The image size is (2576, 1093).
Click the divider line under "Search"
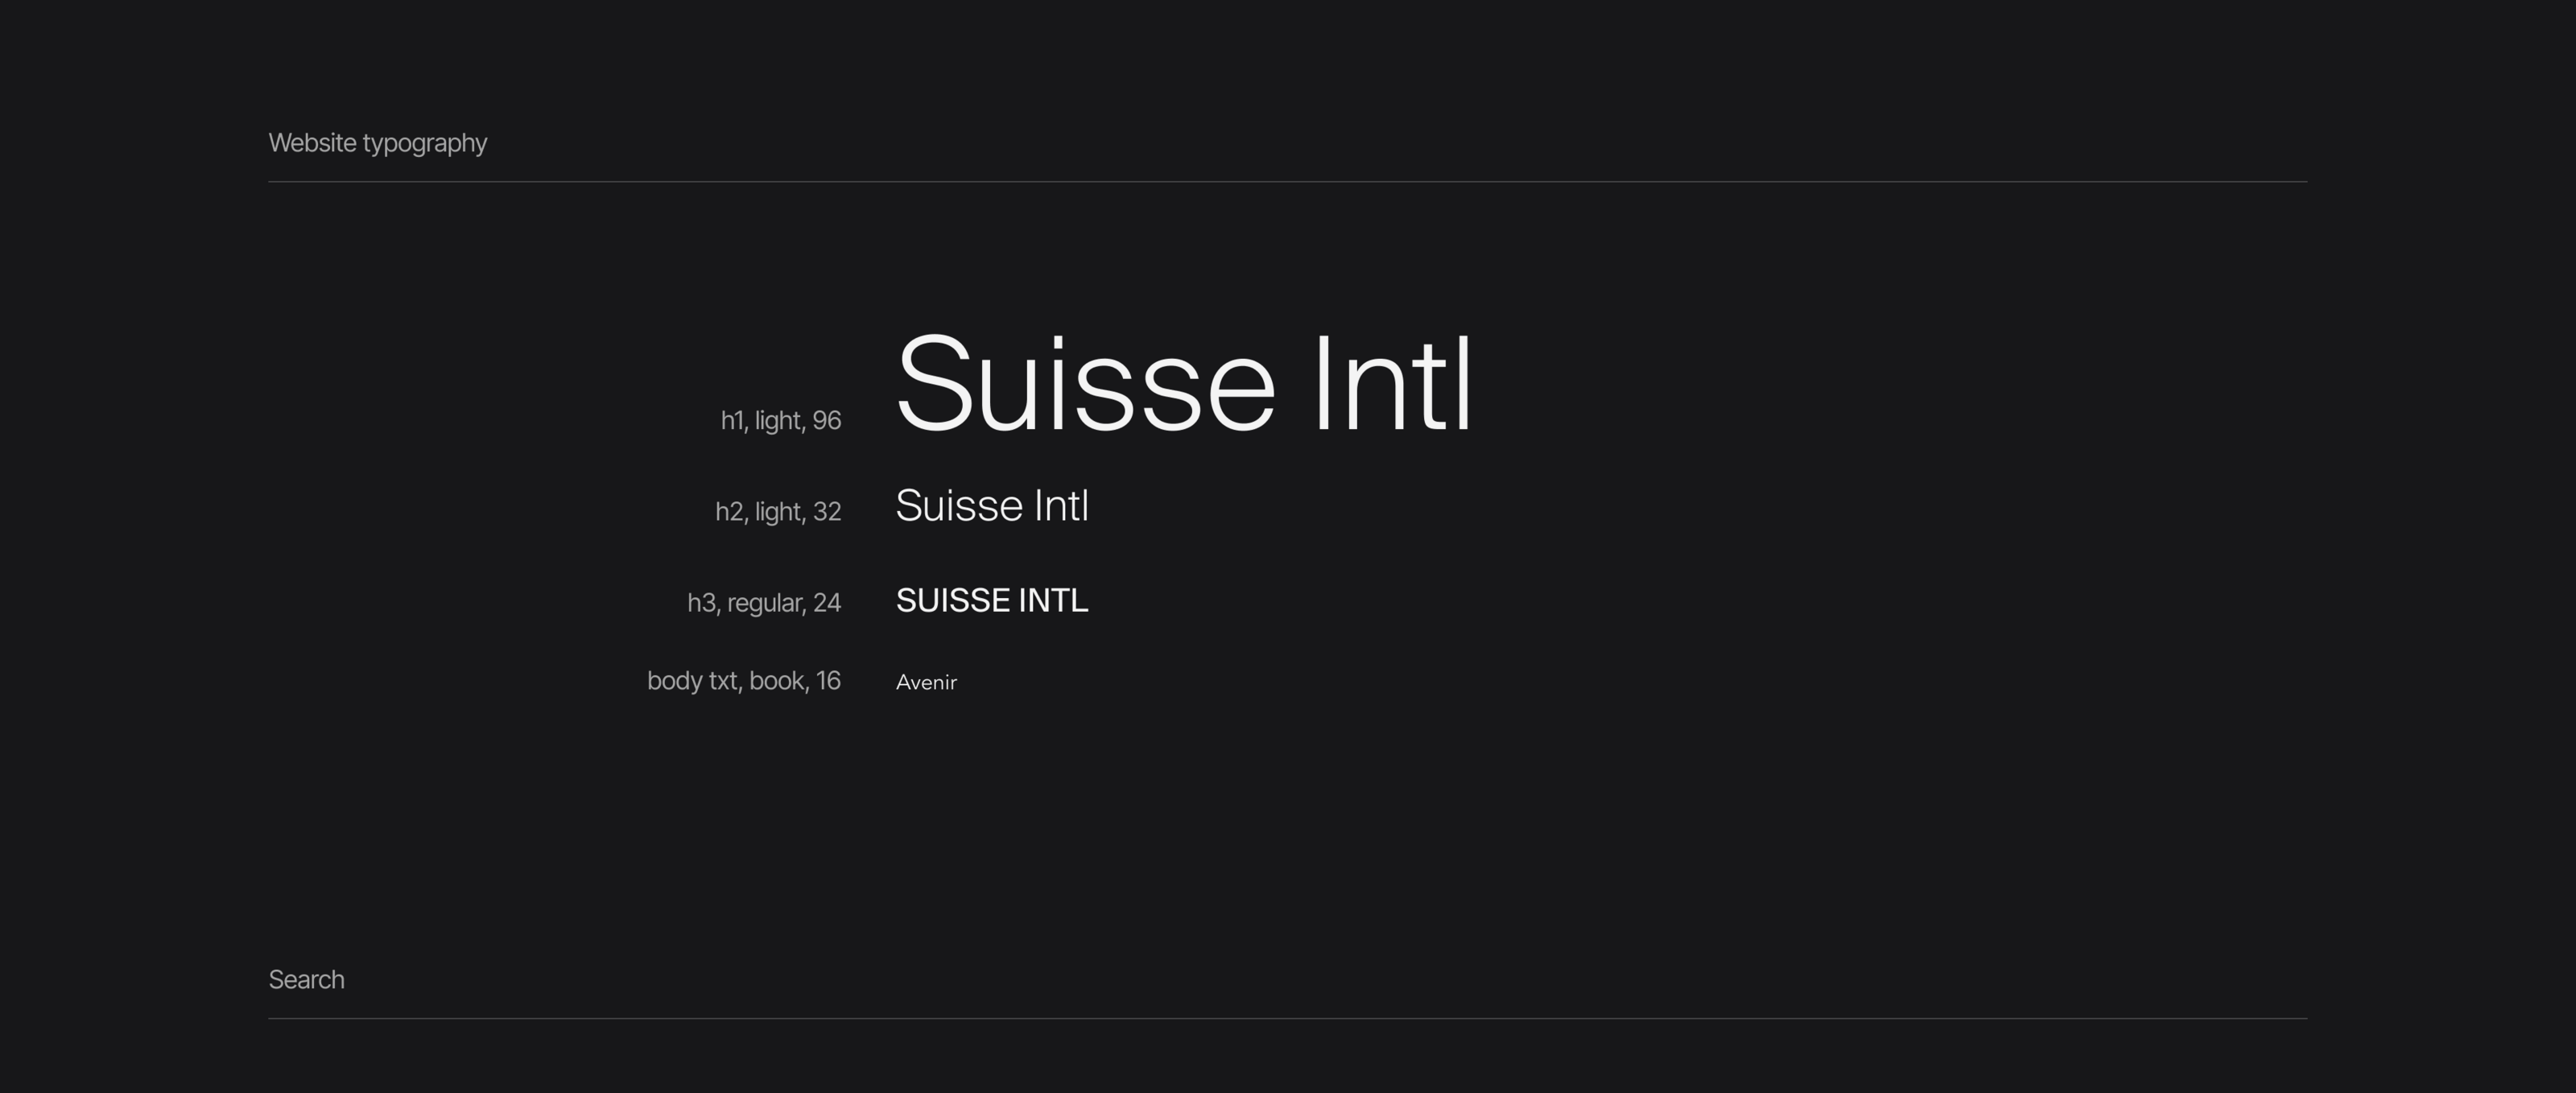[1287, 1019]
